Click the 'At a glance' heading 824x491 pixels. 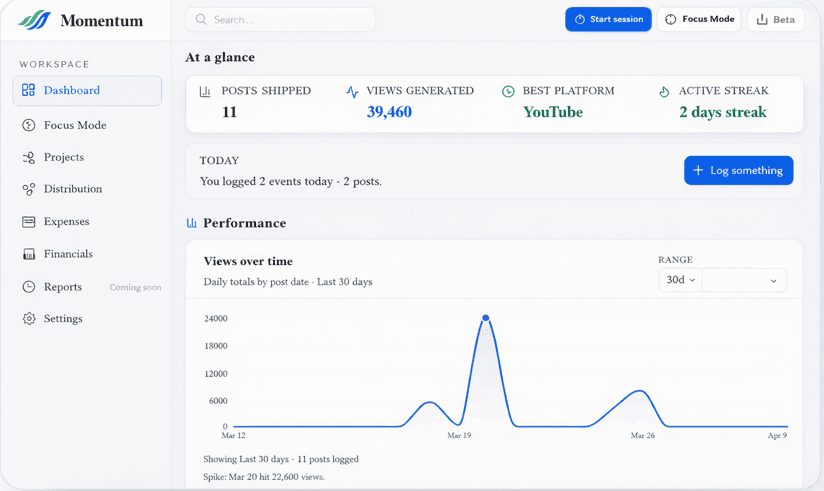coord(220,57)
